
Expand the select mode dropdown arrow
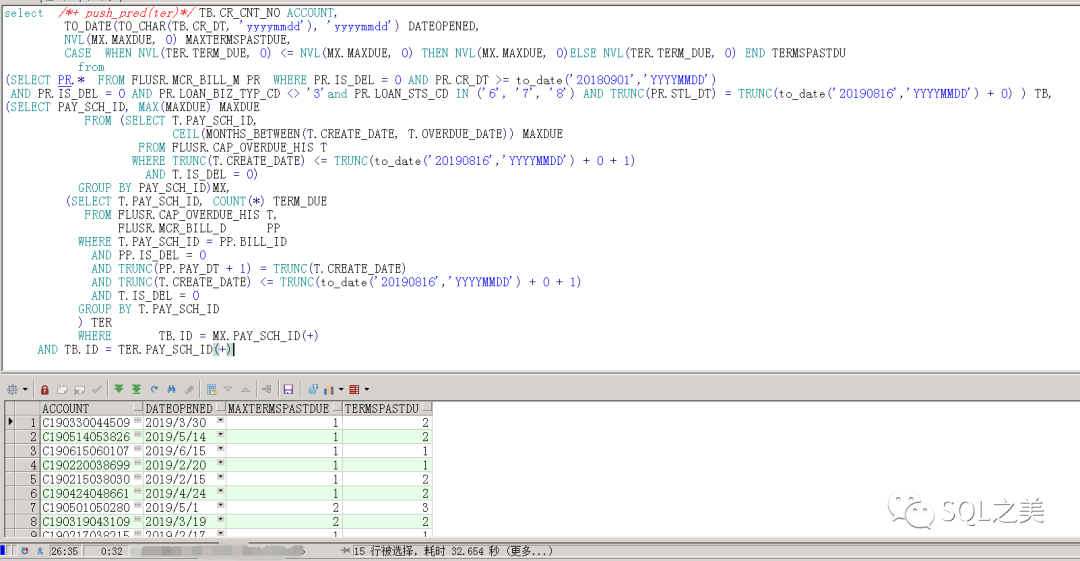pyautogui.click(x=25, y=389)
